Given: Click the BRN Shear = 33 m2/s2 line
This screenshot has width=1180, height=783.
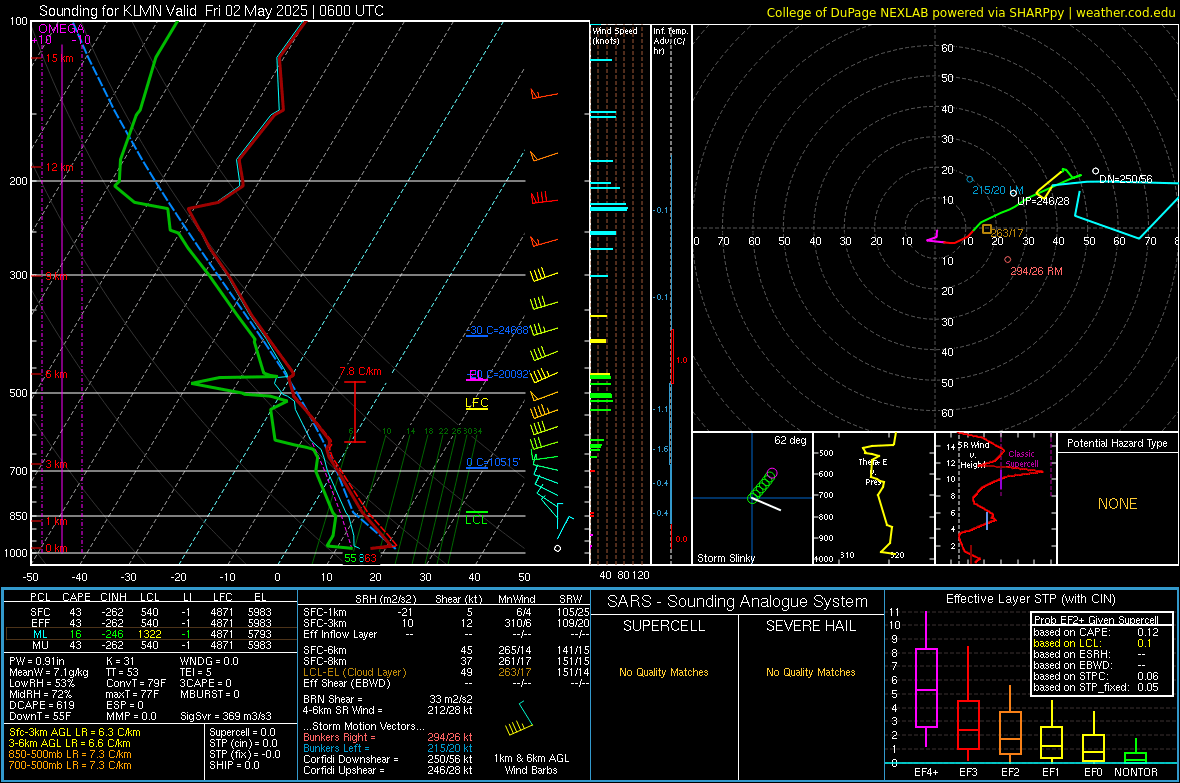Looking at the screenshot, I should (x=388, y=699).
